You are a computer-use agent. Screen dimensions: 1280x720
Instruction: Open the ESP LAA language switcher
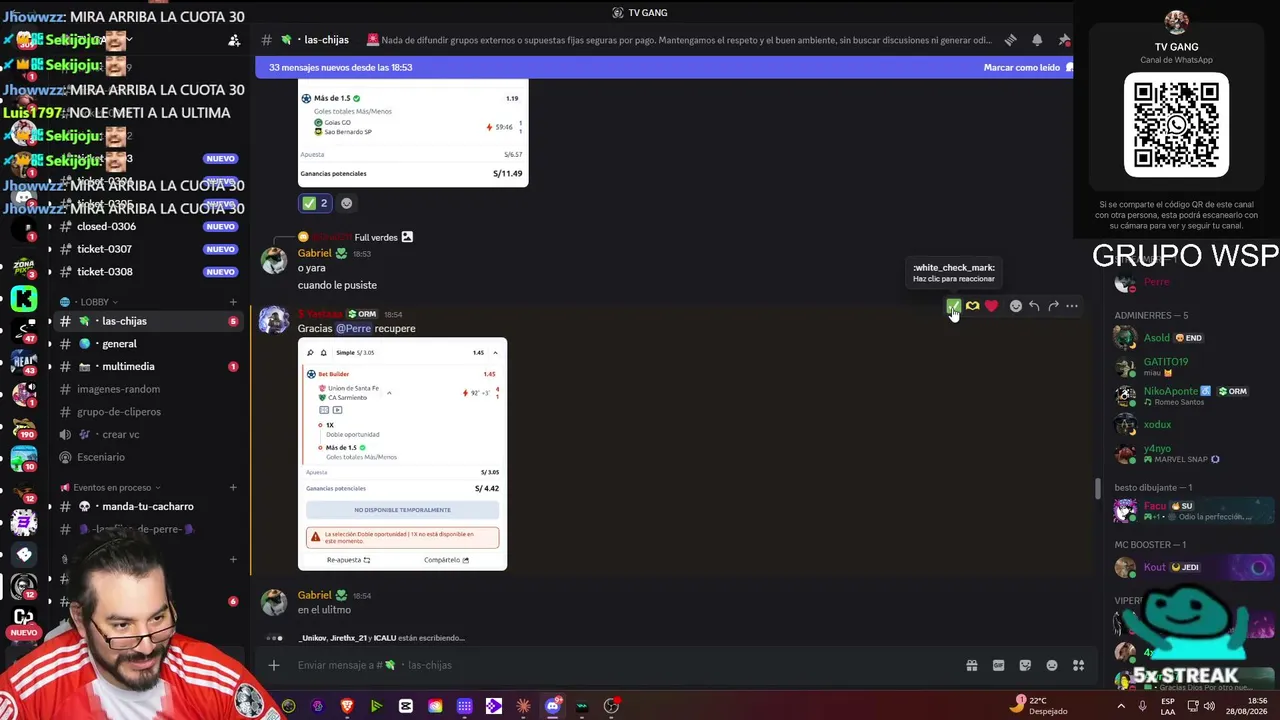pos(1168,706)
